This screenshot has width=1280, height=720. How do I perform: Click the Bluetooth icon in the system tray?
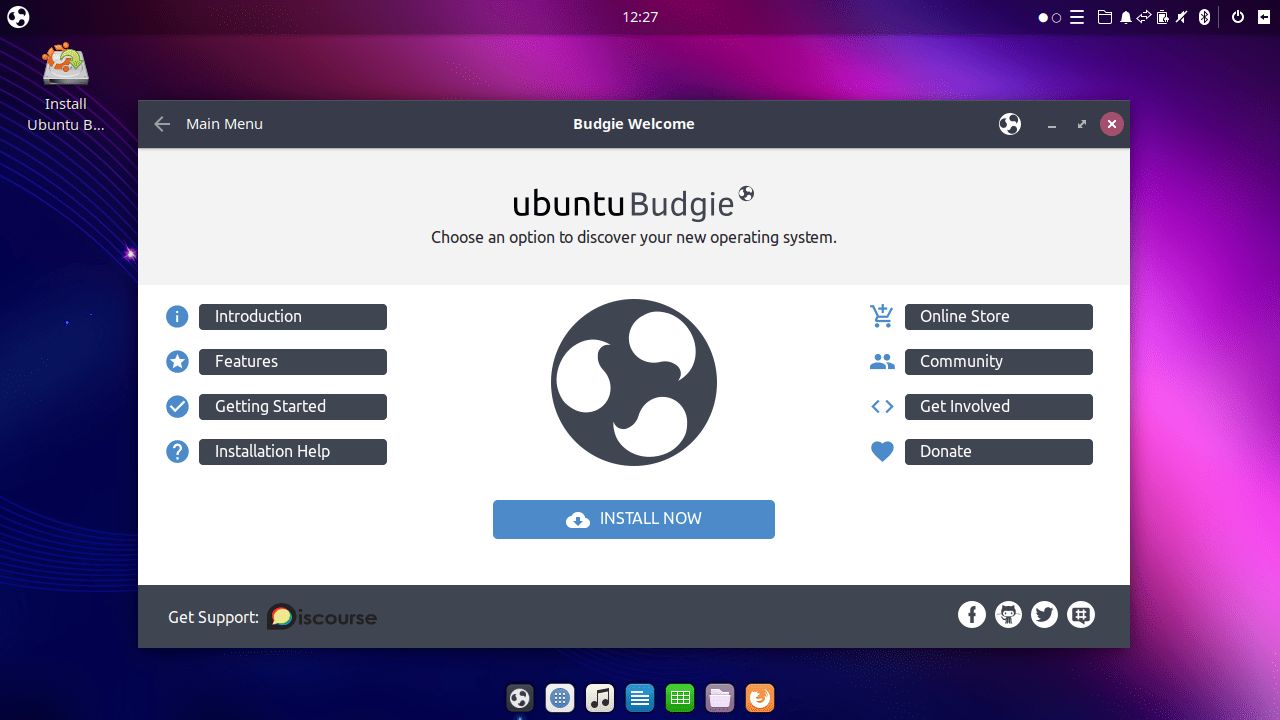[x=1204, y=17]
